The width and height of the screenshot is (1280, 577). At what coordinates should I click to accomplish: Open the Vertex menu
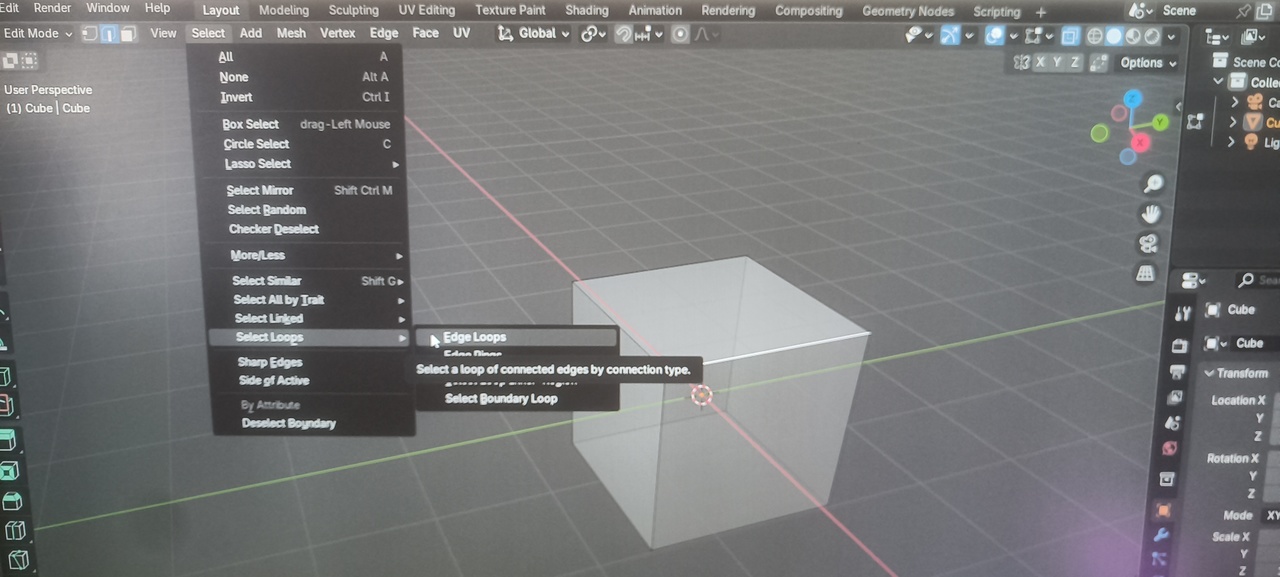coord(337,33)
